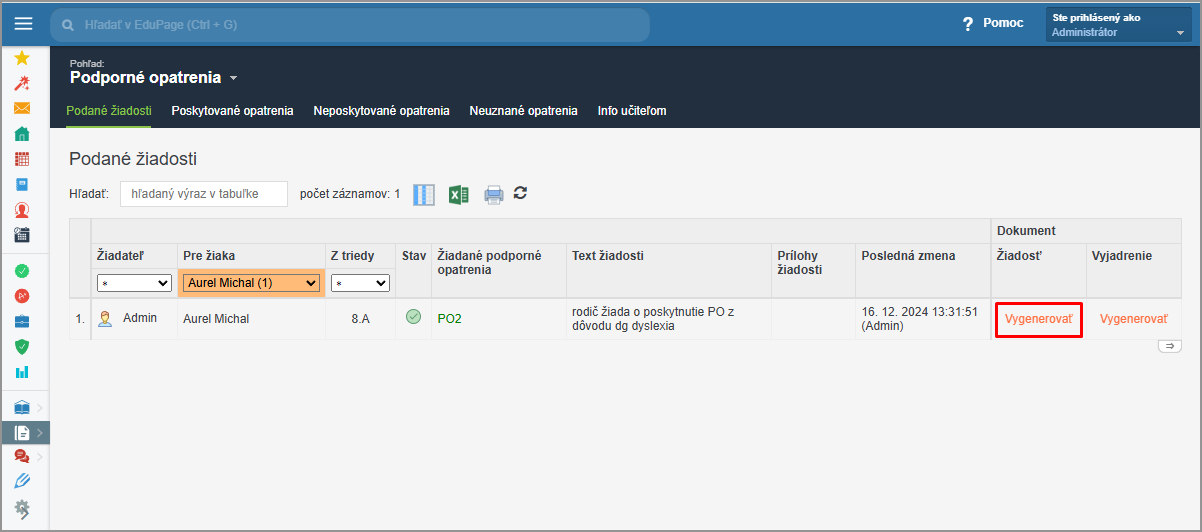Open the column settings table icon
The height and width of the screenshot is (532, 1202).
pos(424,194)
